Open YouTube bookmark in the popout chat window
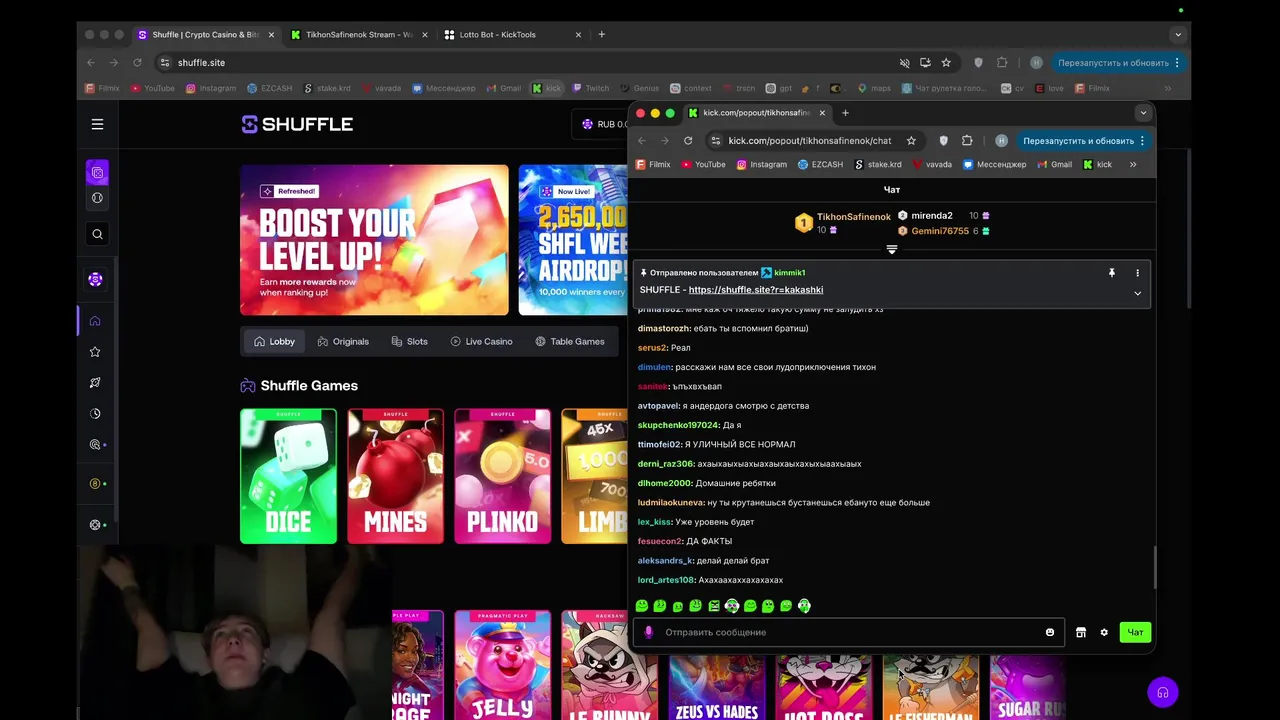 pyautogui.click(x=703, y=164)
